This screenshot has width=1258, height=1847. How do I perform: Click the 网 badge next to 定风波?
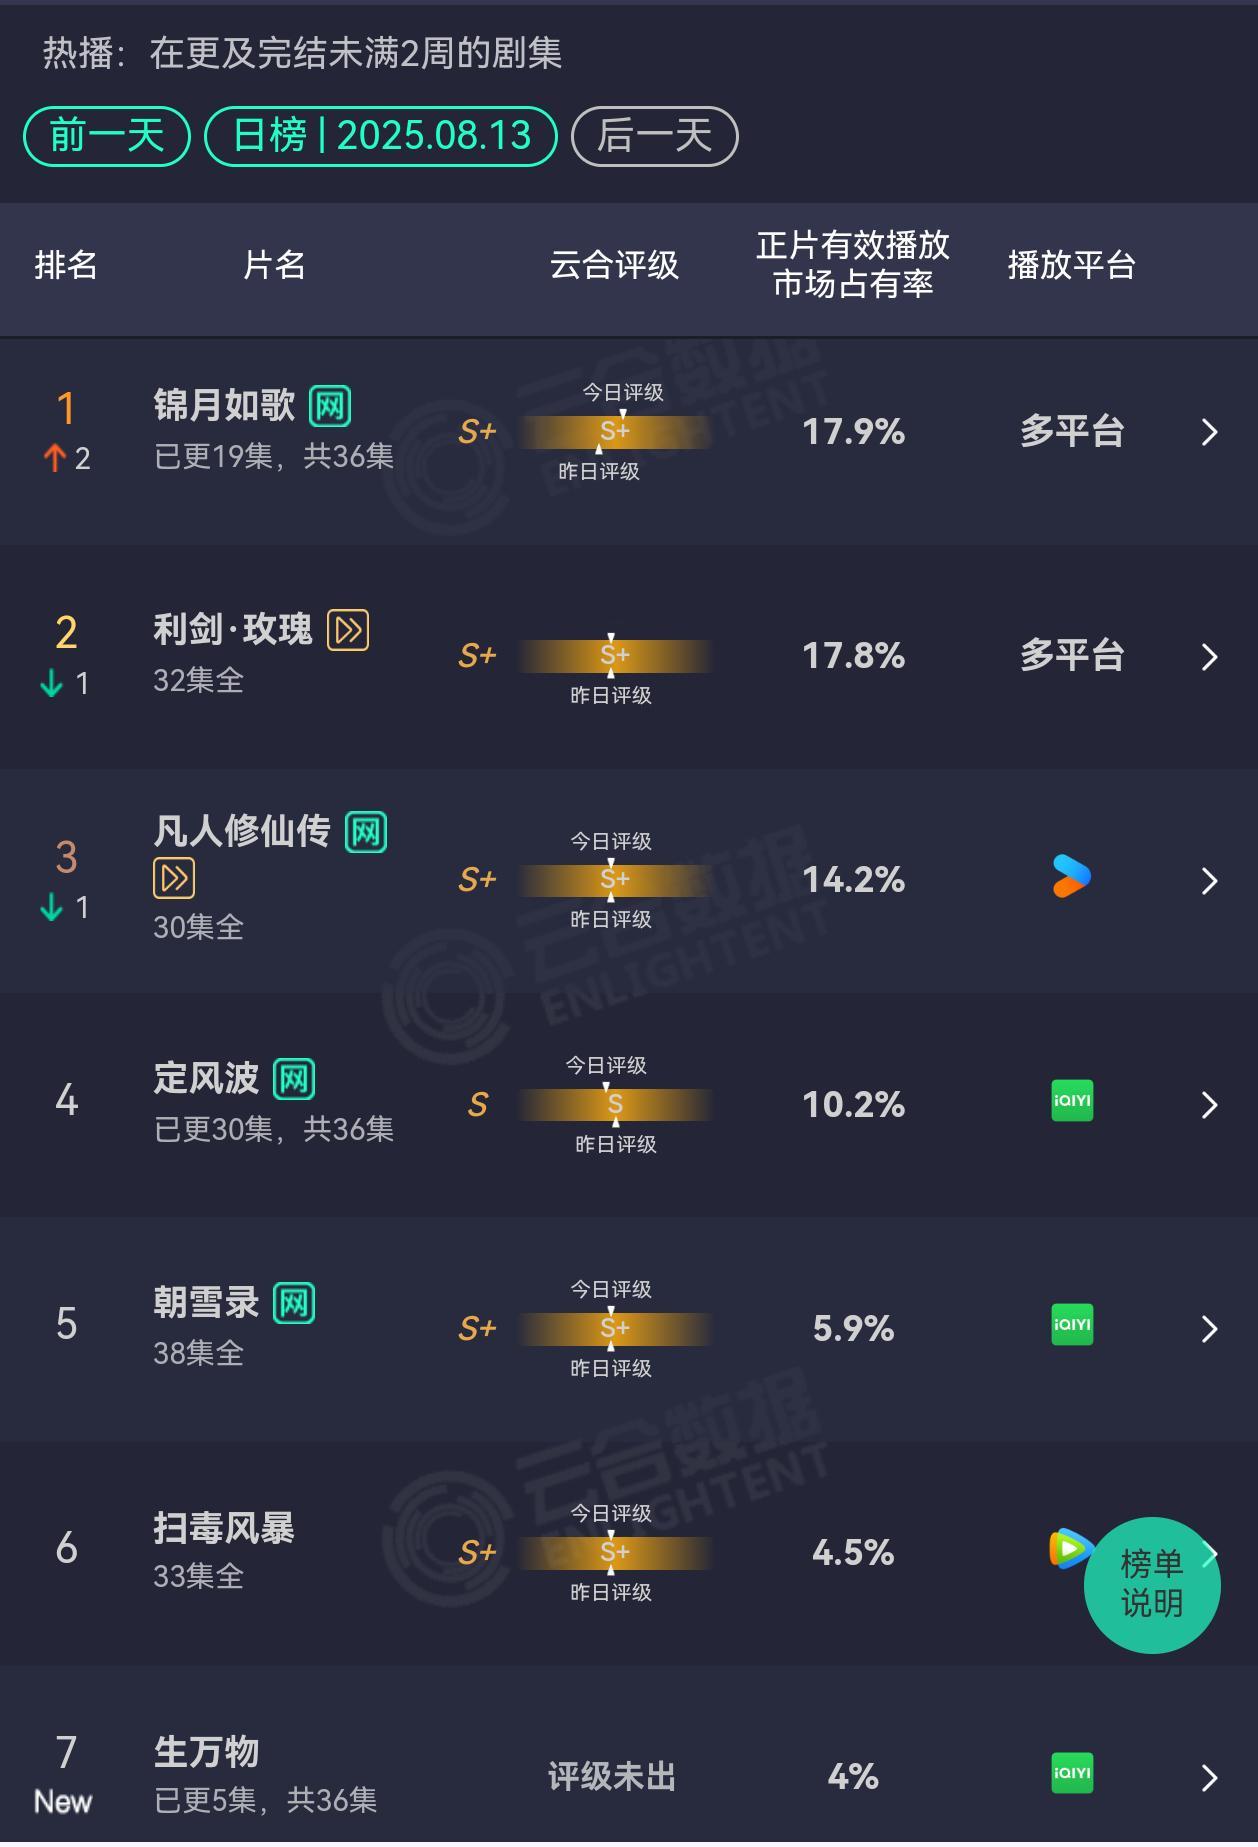(x=294, y=1079)
